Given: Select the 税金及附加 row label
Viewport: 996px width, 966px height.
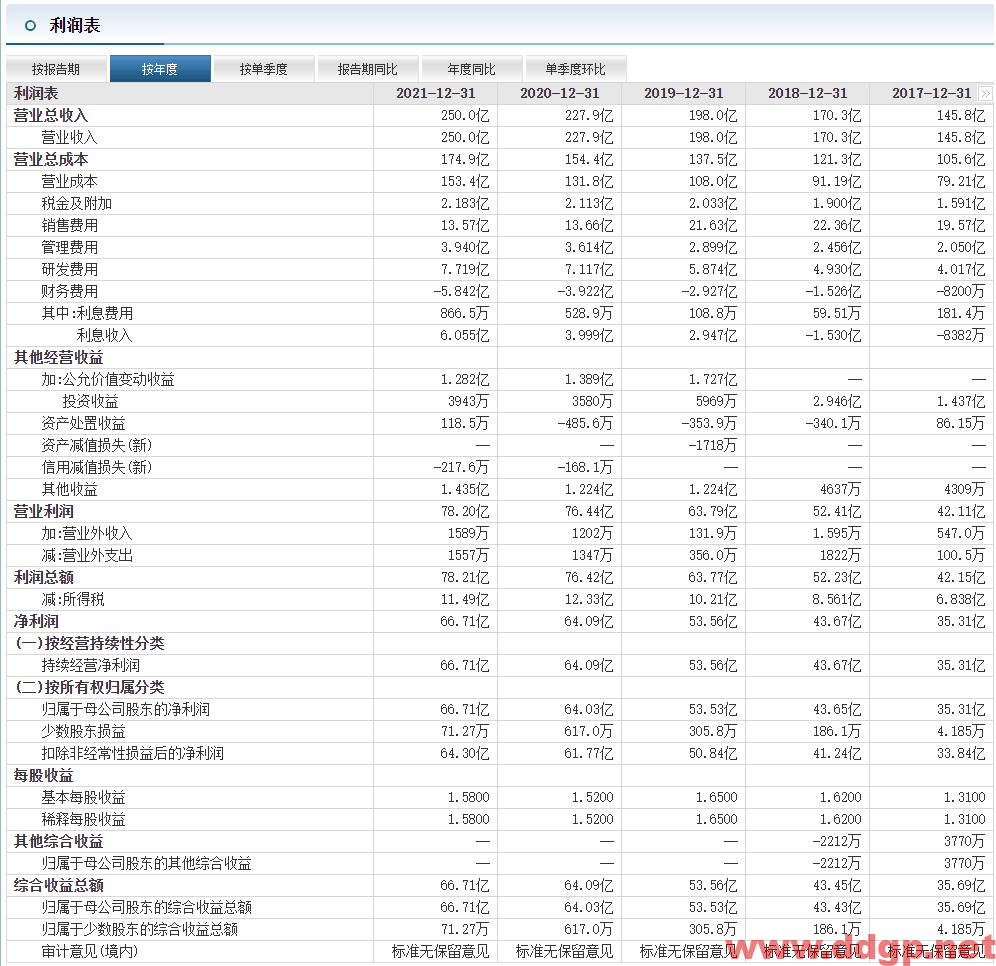Looking at the screenshot, I should [x=77, y=203].
